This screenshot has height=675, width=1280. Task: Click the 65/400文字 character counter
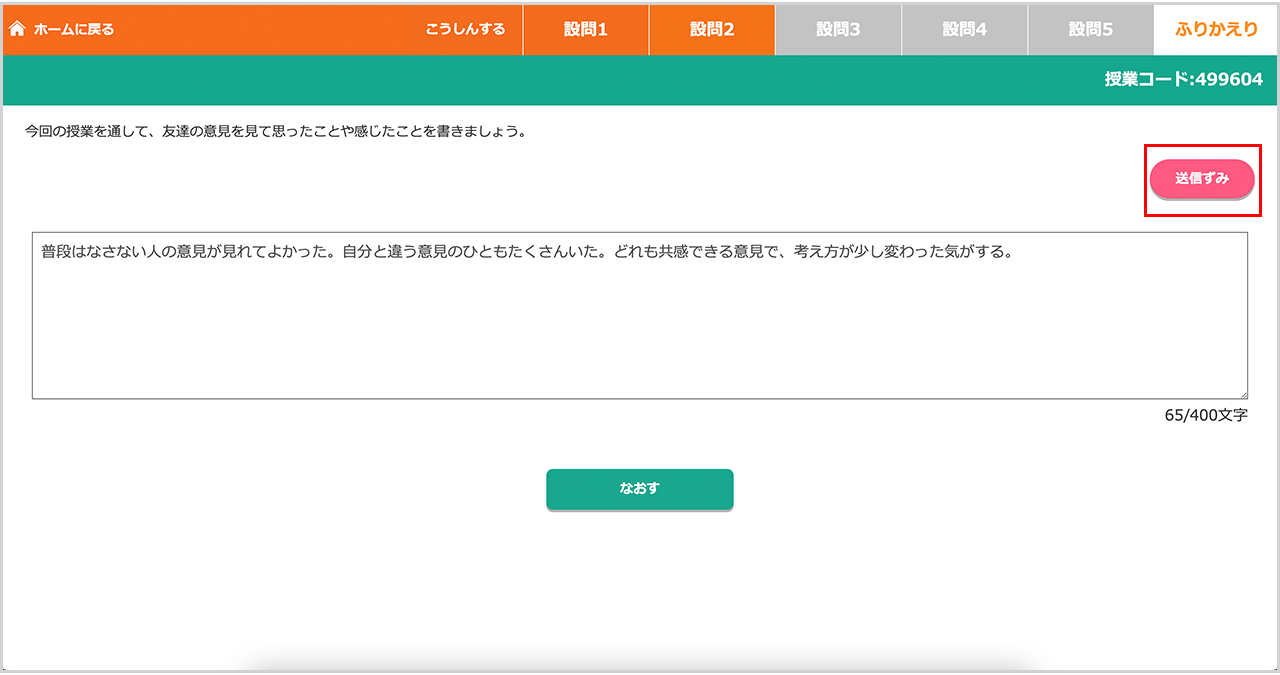1206,415
